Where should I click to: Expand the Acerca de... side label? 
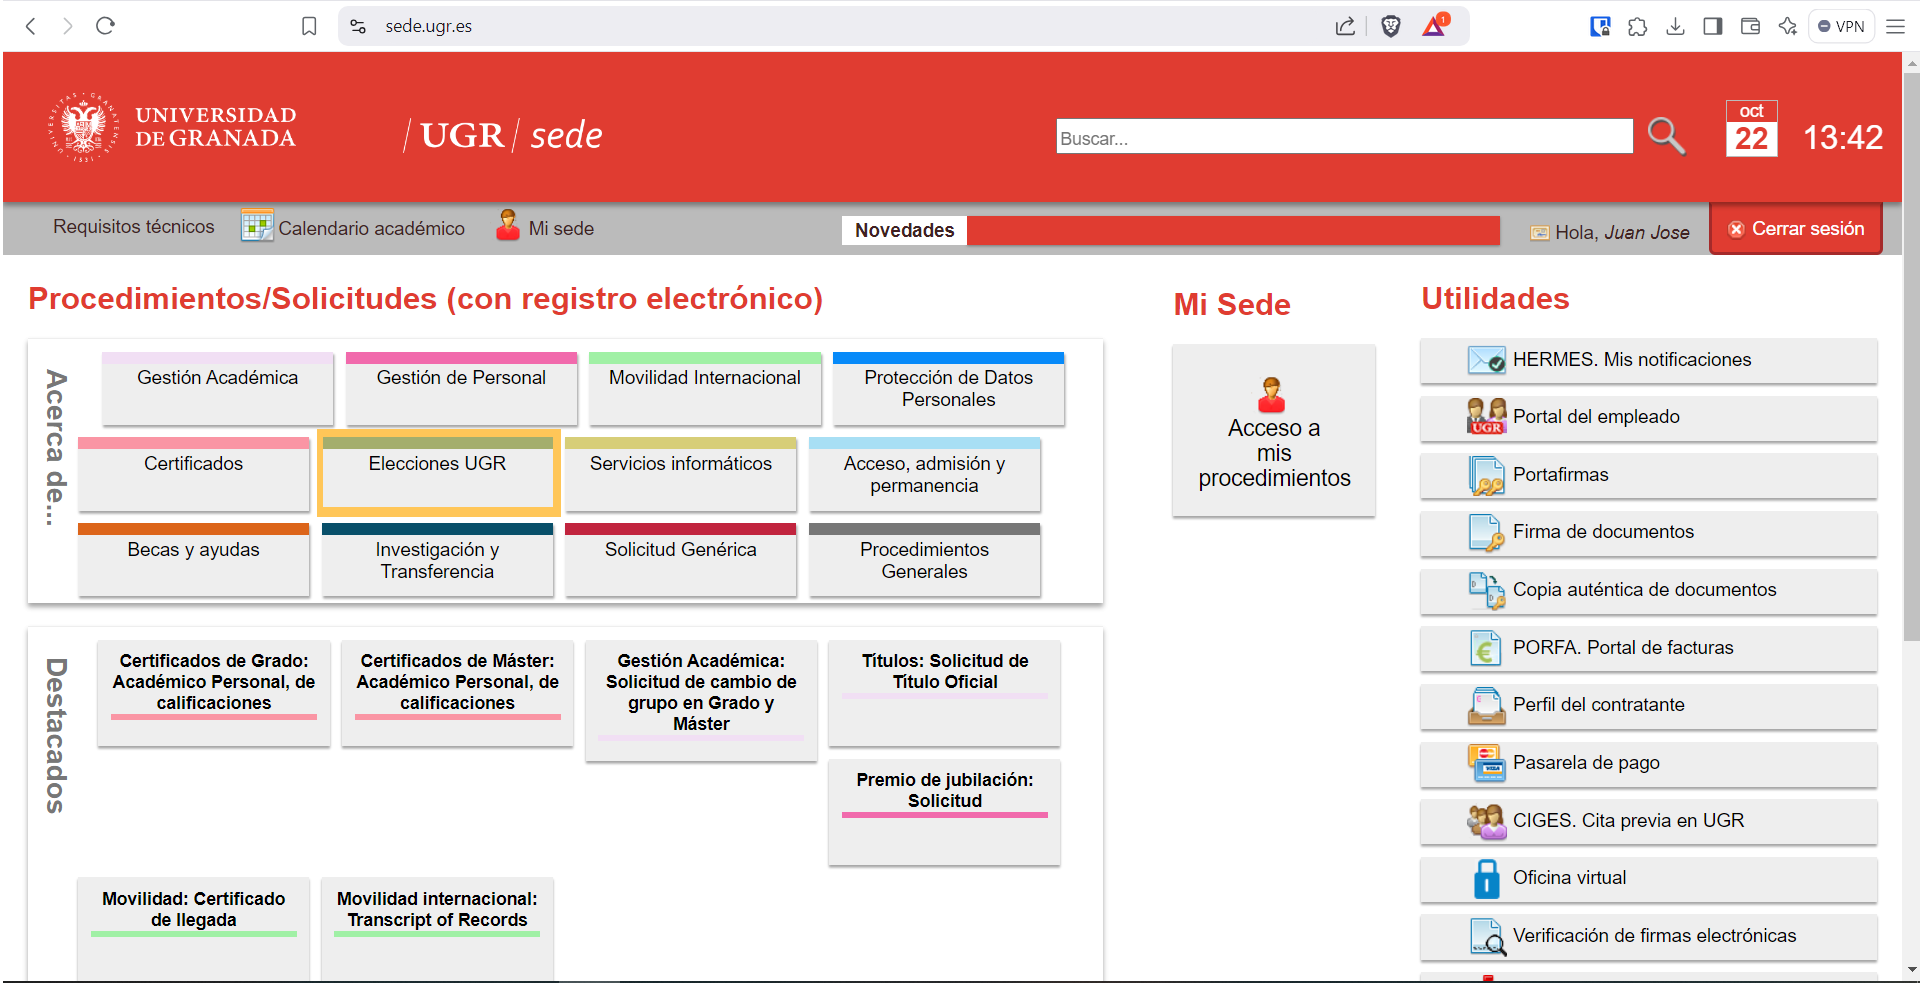56,447
